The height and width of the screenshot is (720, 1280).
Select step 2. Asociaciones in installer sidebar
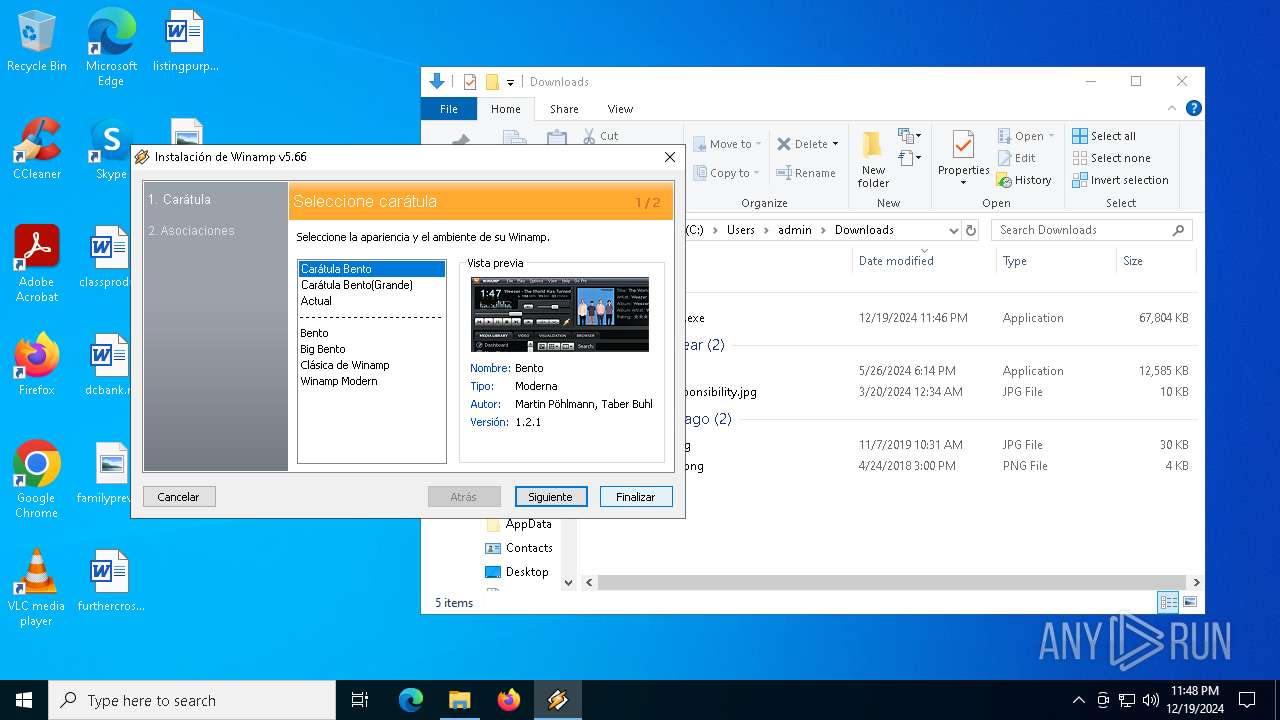(191, 231)
